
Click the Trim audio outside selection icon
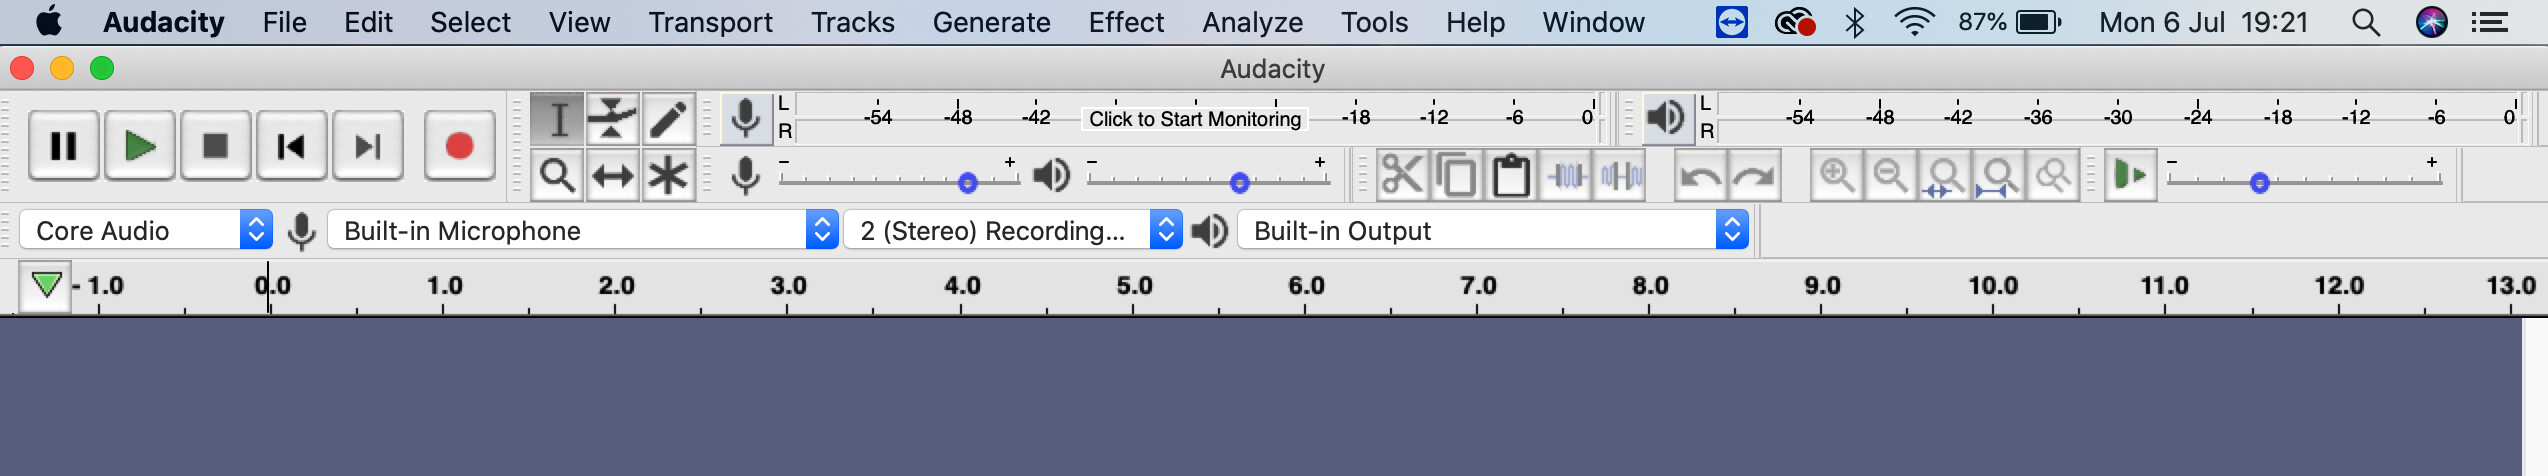tap(1566, 176)
